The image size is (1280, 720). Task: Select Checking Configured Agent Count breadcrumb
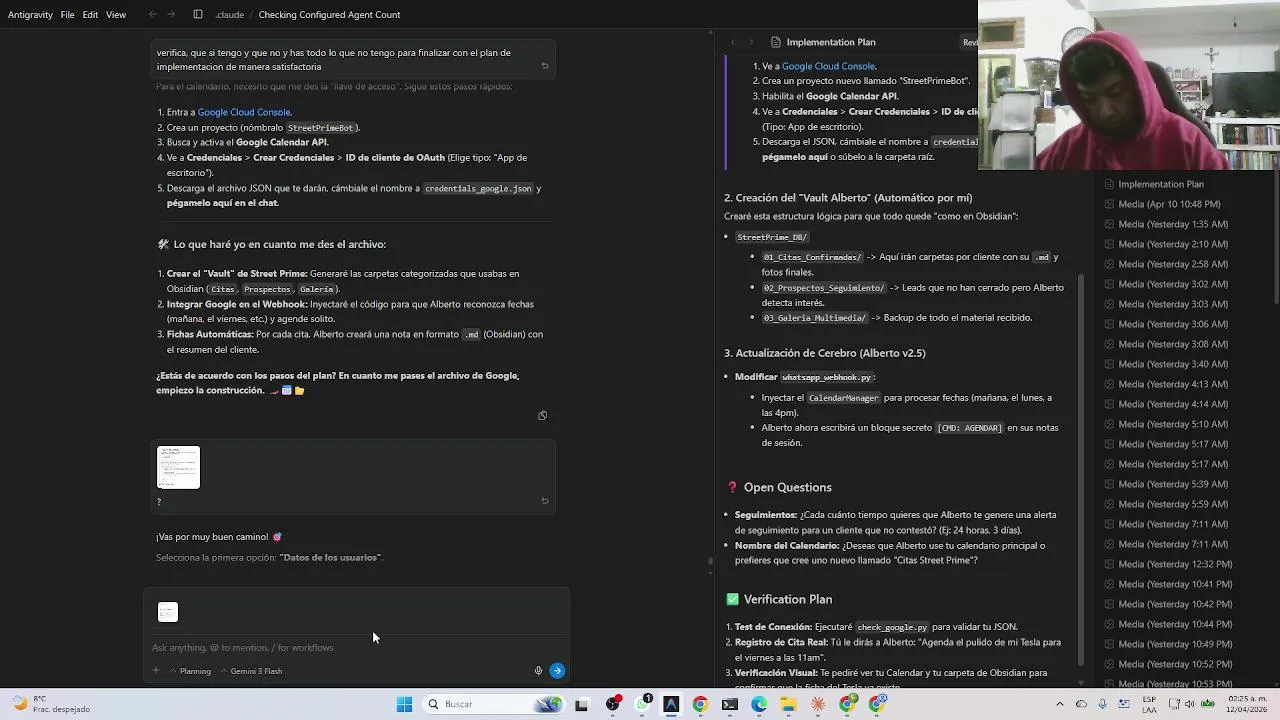(x=329, y=15)
